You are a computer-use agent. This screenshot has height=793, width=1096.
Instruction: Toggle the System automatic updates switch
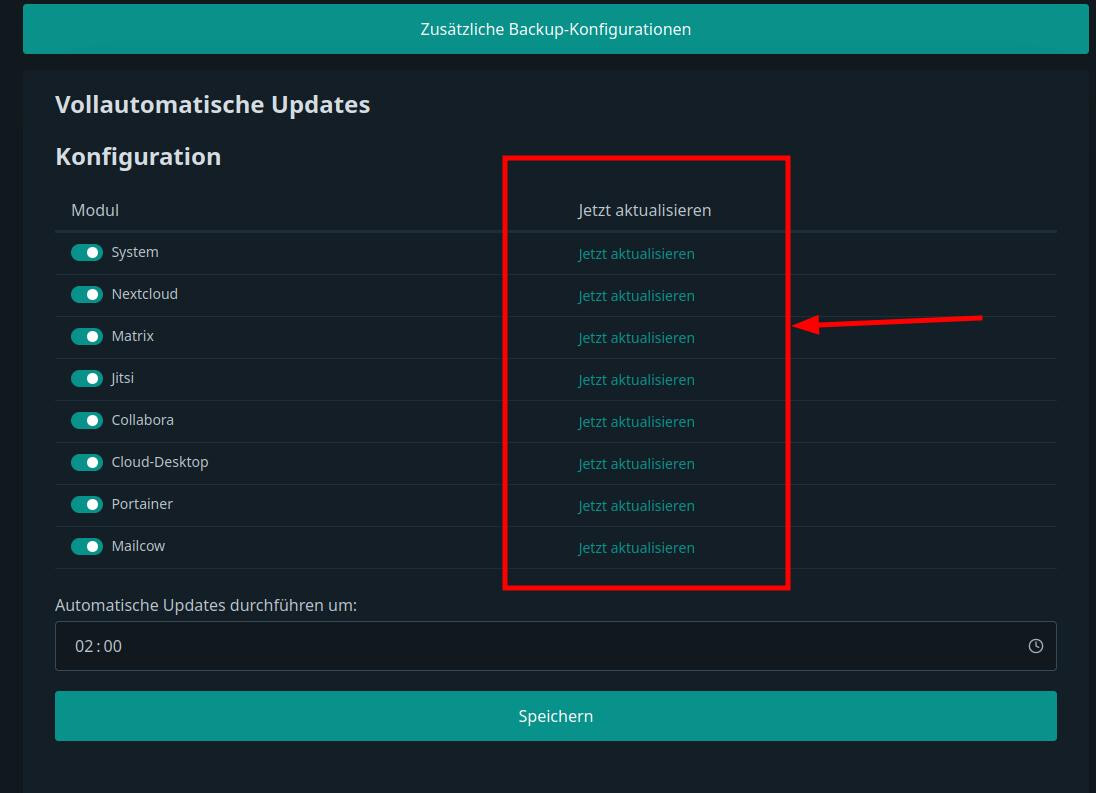[x=87, y=253]
